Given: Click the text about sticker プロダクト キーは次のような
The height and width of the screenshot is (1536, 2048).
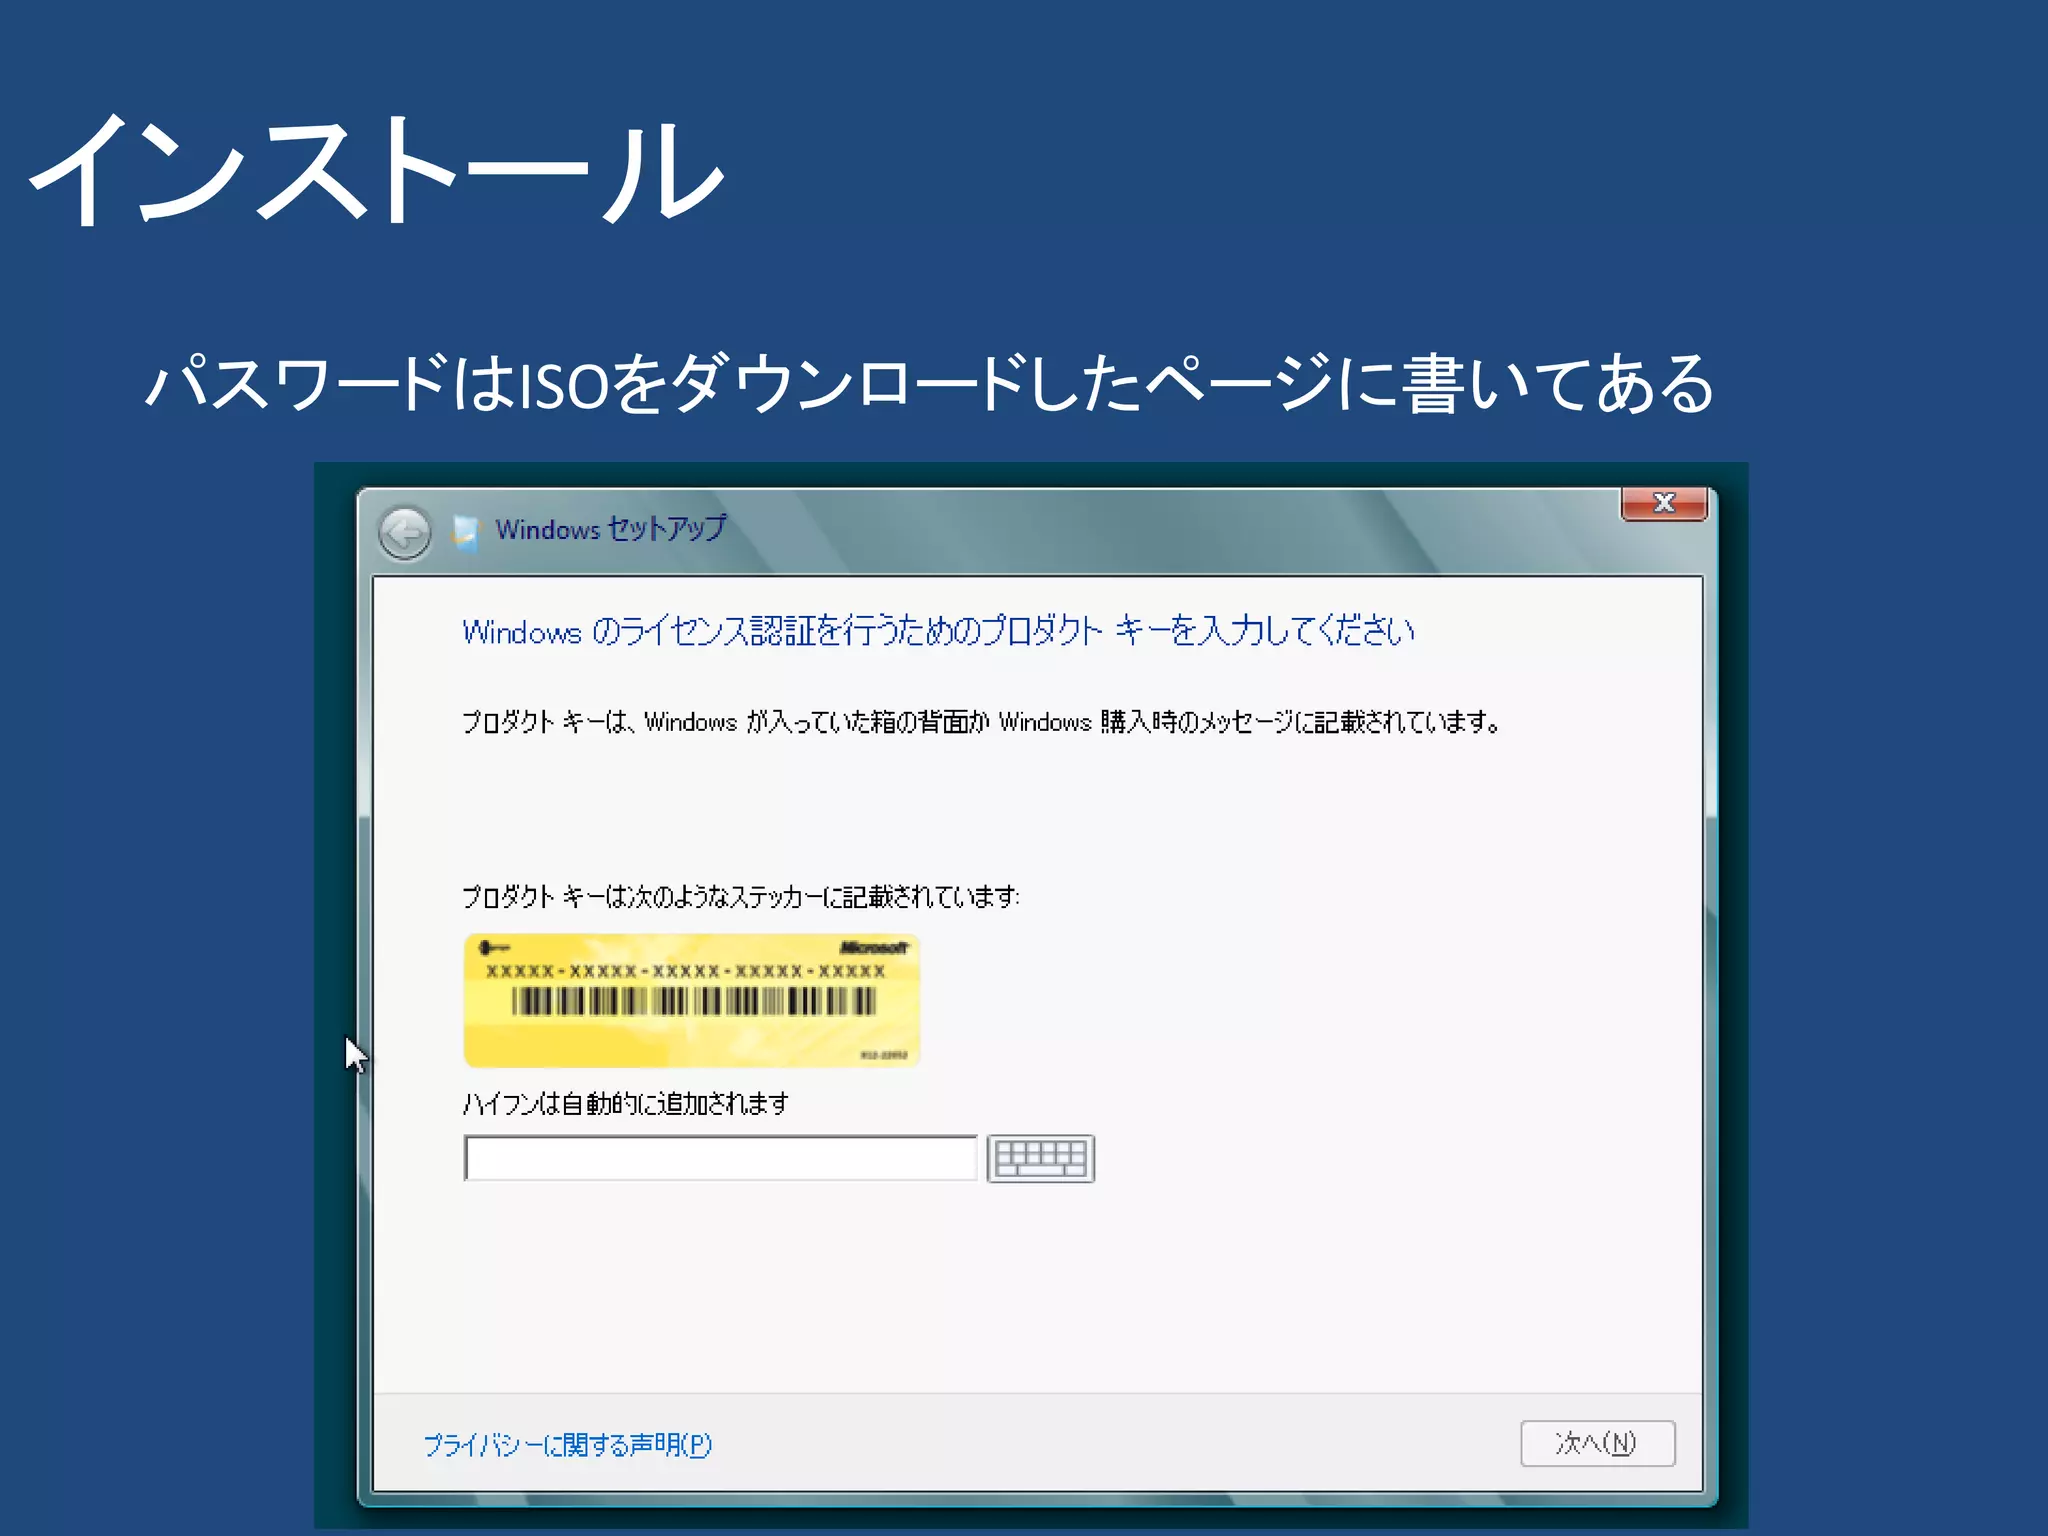Looking at the screenshot, I should (741, 896).
